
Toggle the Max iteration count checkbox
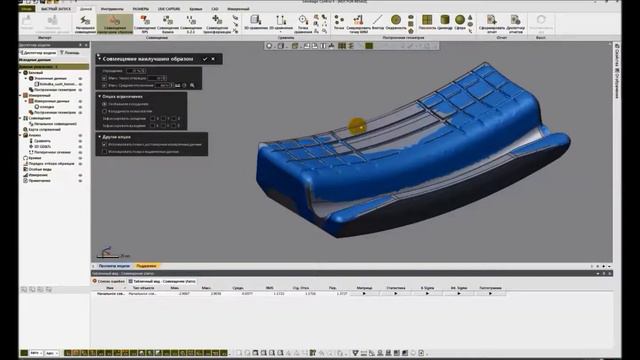(104, 78)
